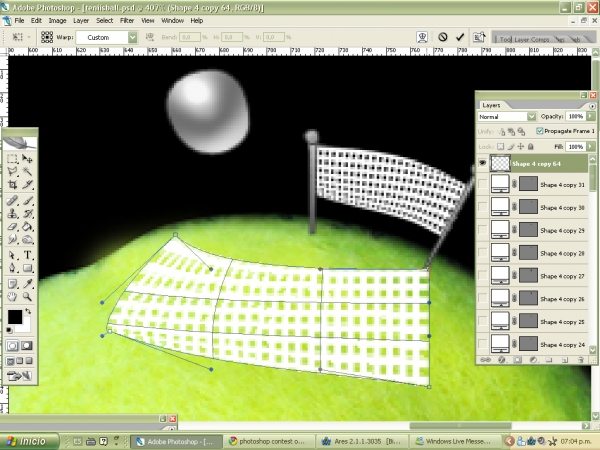Open the Layers panel options menu

592,106
